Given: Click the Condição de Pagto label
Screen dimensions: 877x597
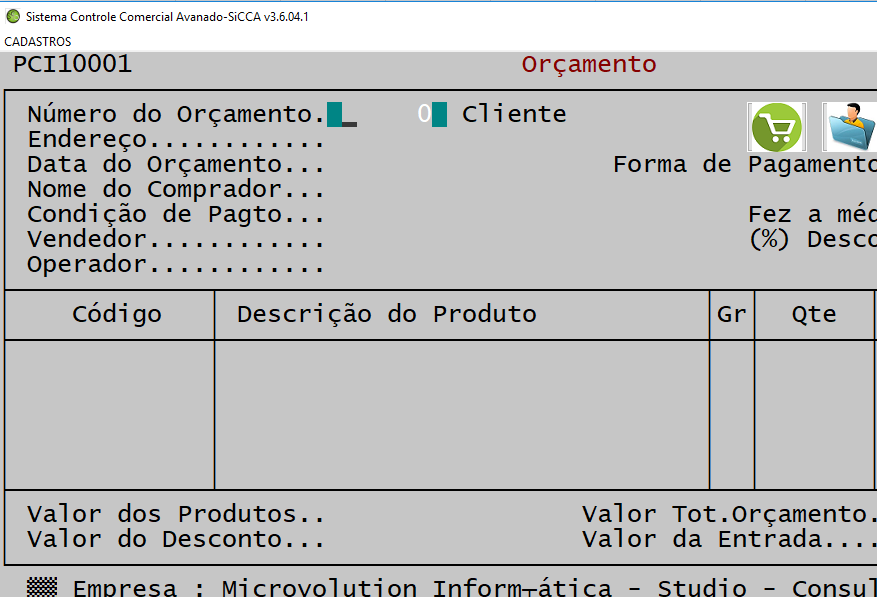Looking at the screenshot, I should coord(176,215).
